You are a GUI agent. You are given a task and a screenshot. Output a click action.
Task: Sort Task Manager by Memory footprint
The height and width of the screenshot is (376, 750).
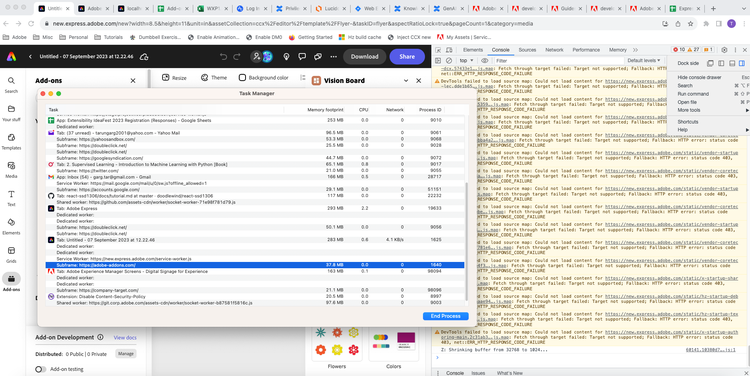pos(325,110)
